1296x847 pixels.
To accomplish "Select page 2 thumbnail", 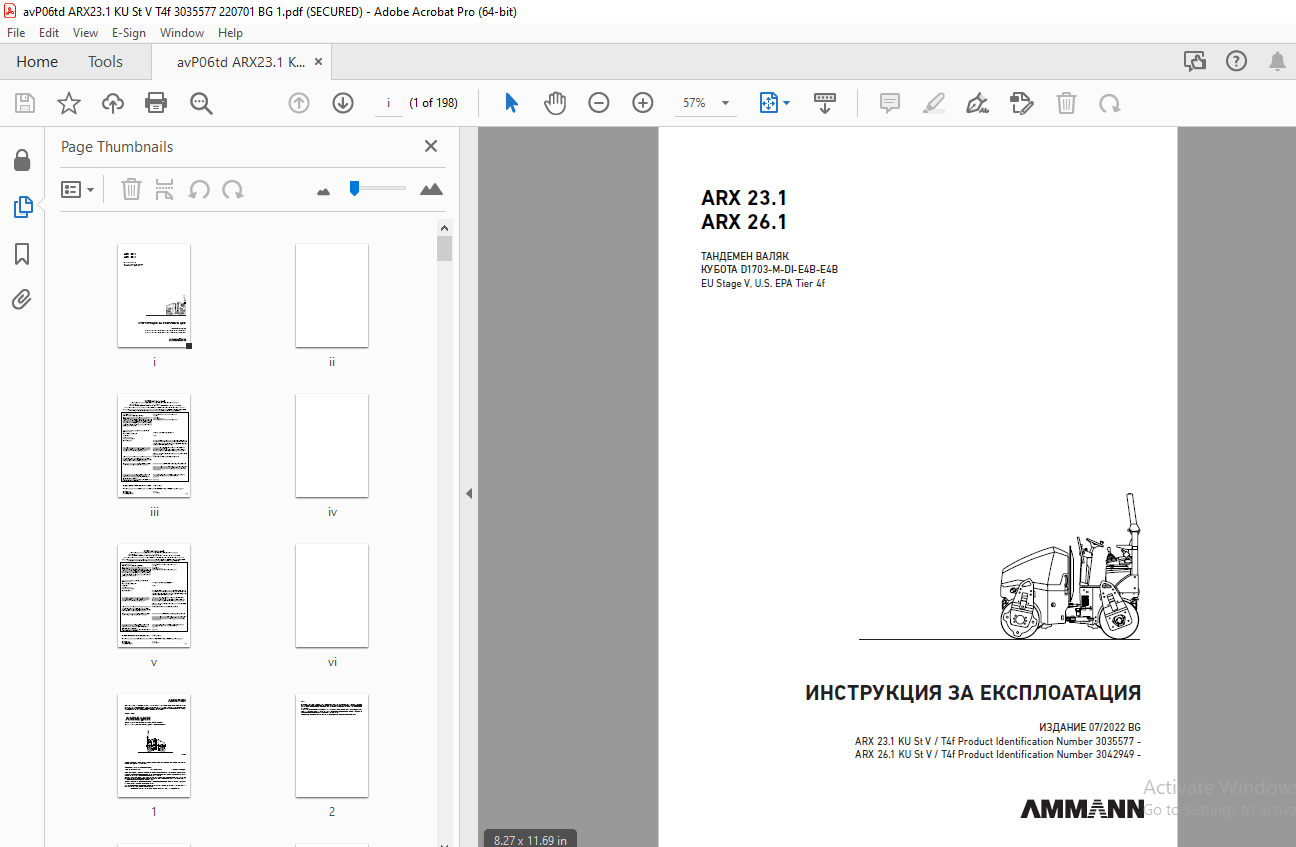I will coord(332,746).
